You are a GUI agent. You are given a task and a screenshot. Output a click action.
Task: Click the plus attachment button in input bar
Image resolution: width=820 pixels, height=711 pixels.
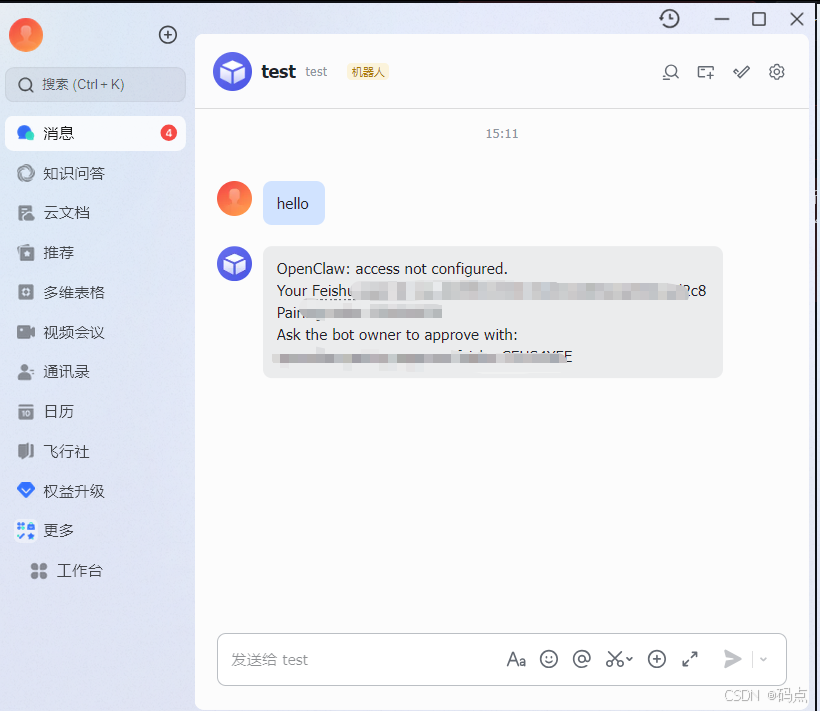pyautogui.click(x=657, y=659)
